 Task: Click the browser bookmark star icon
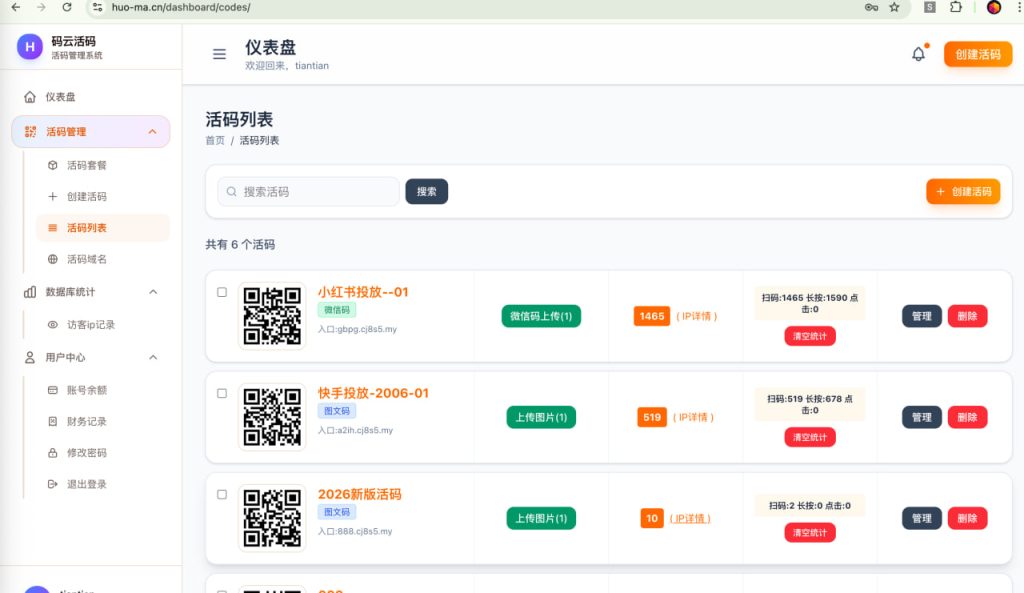(894, 7)
